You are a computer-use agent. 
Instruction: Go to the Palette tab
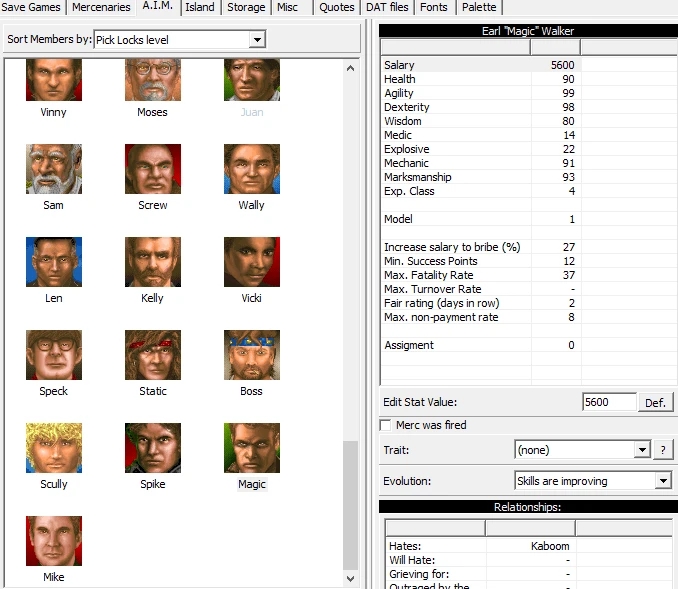pyautogui.click(x=479, y=7)
